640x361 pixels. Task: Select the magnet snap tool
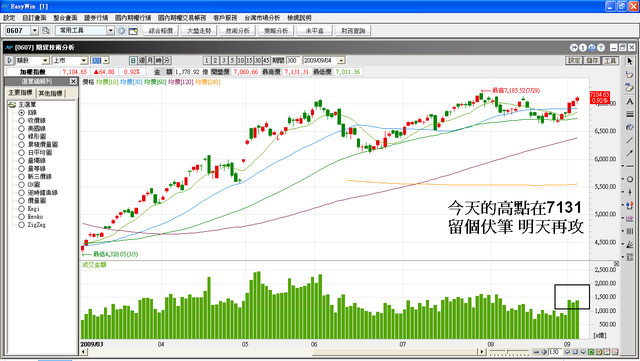tap(630, 206)
